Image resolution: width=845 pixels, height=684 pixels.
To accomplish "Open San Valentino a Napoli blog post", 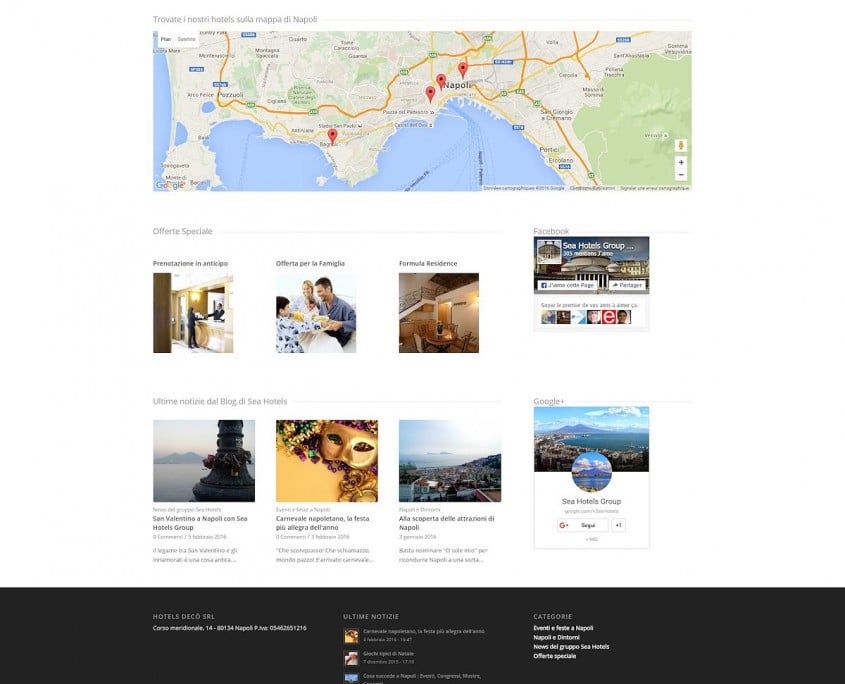I will coord(200,523).
